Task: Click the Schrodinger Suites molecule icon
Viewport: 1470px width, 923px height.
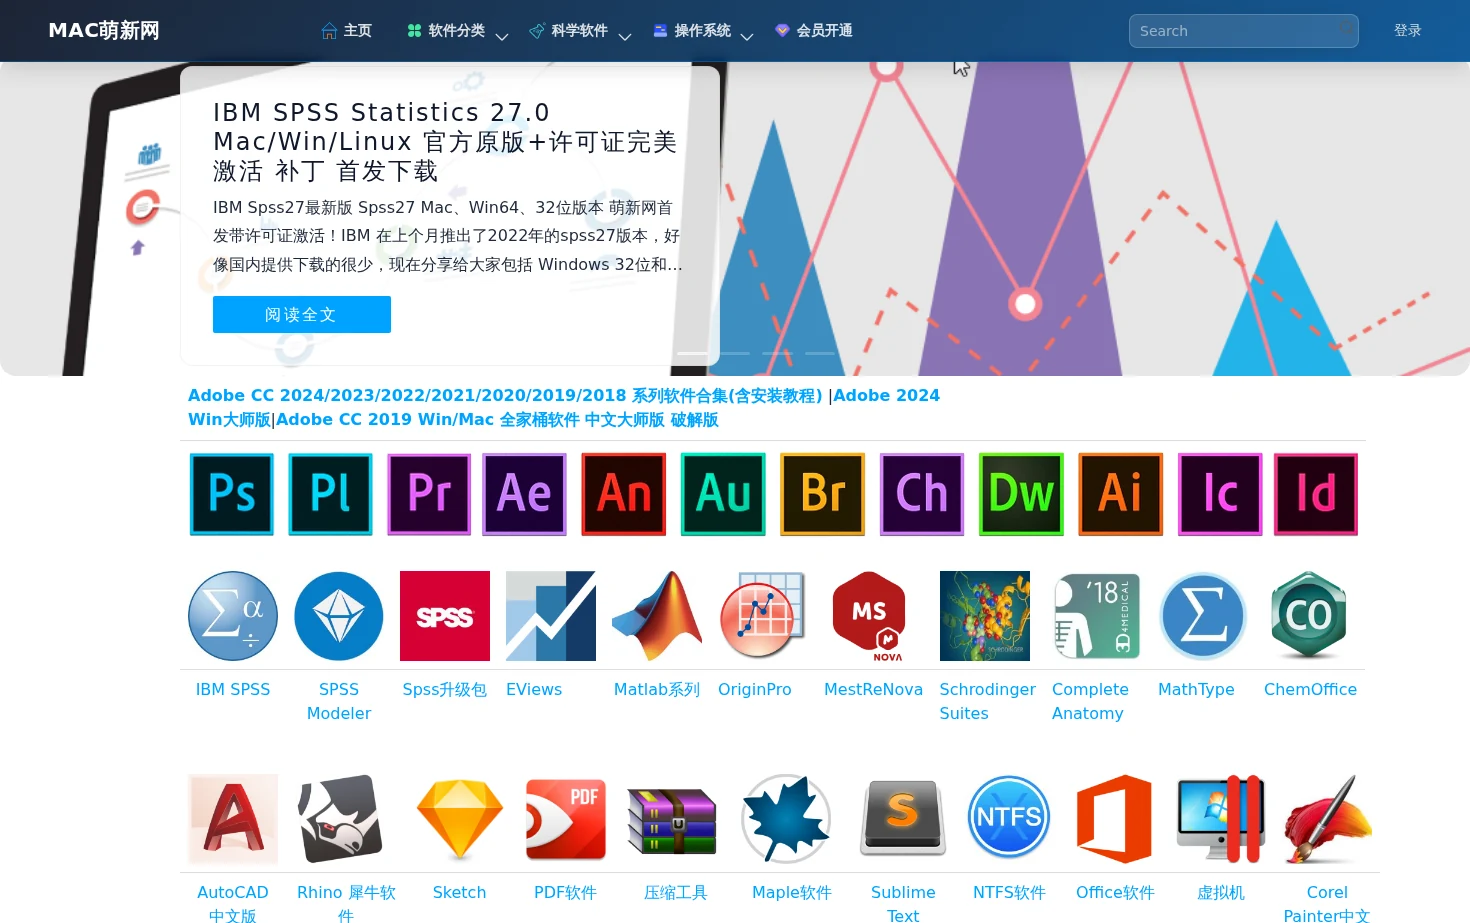Action: point(985,616)
